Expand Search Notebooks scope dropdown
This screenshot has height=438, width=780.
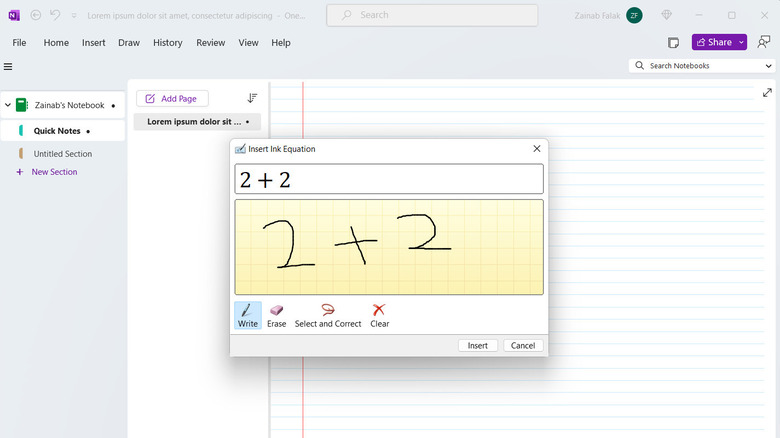pyautogui.click(x=769, y=66)
